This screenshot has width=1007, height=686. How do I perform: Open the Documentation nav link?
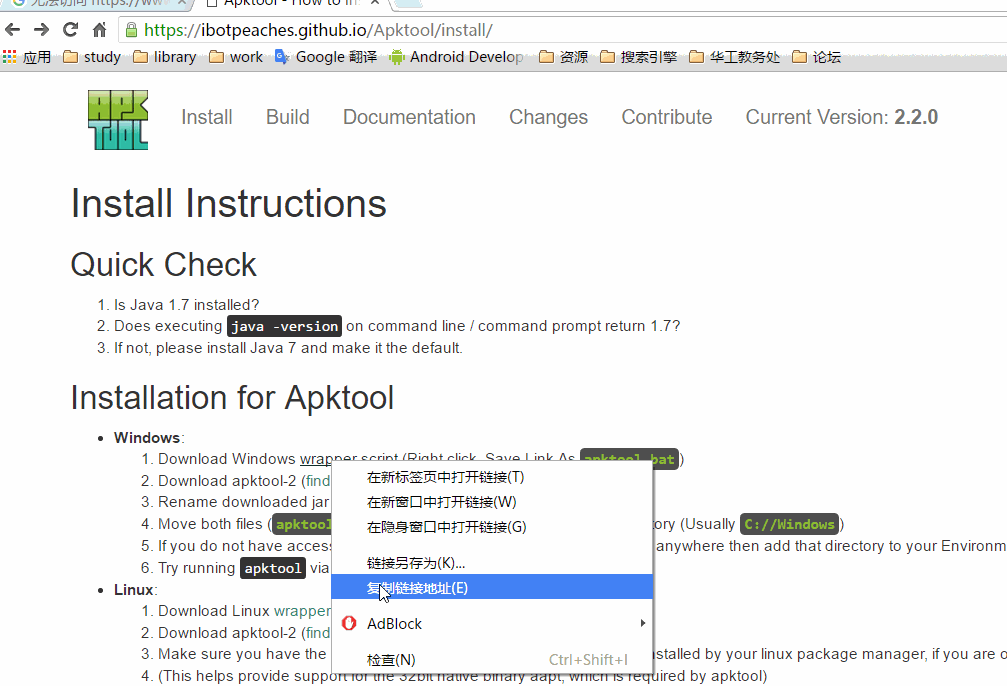point(409,117)
